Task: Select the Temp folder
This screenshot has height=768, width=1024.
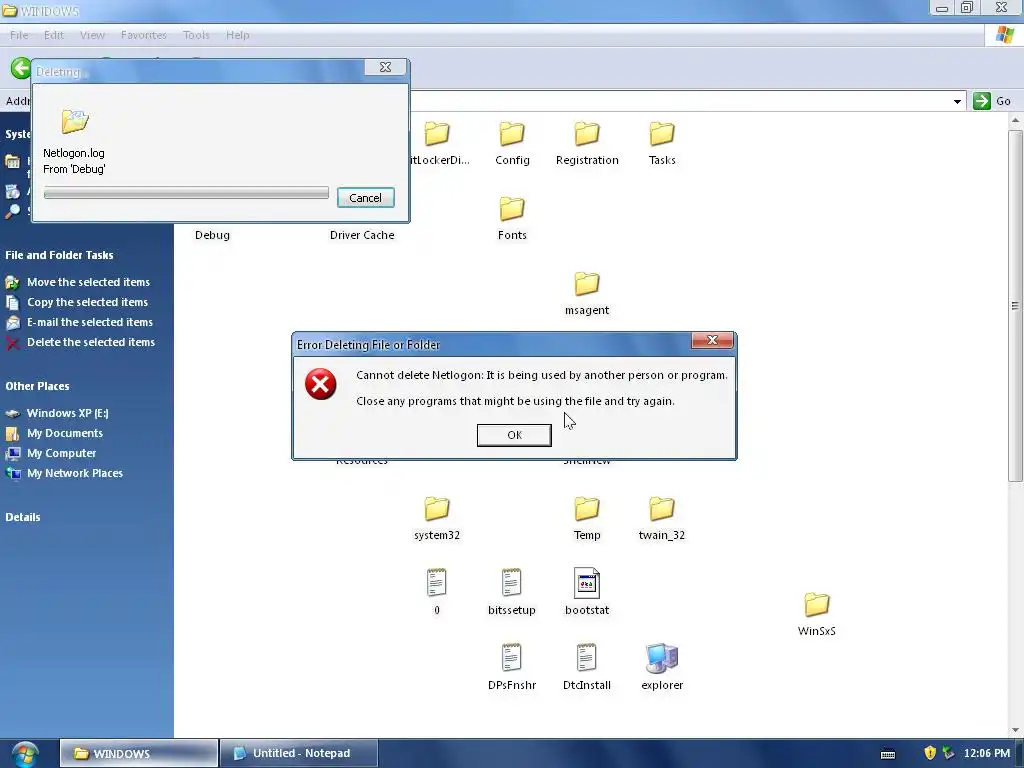Action: 586,519
